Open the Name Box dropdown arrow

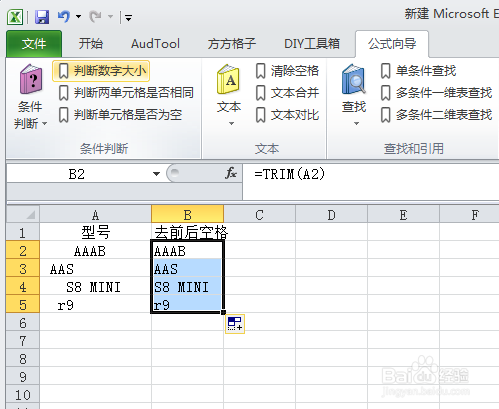pos(156,174)
